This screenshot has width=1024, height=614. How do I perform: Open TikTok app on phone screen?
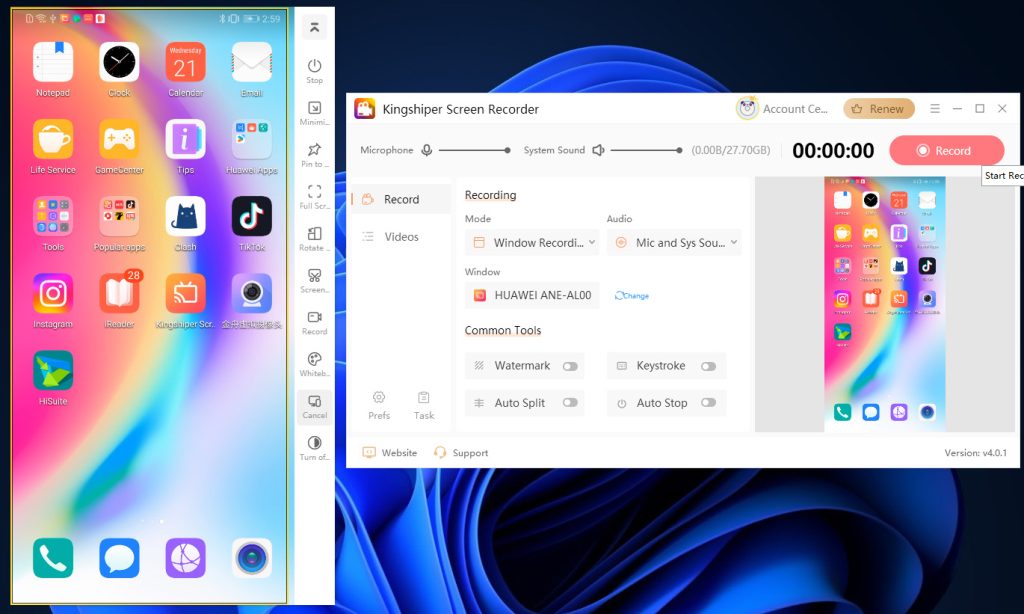coord(251,217)
